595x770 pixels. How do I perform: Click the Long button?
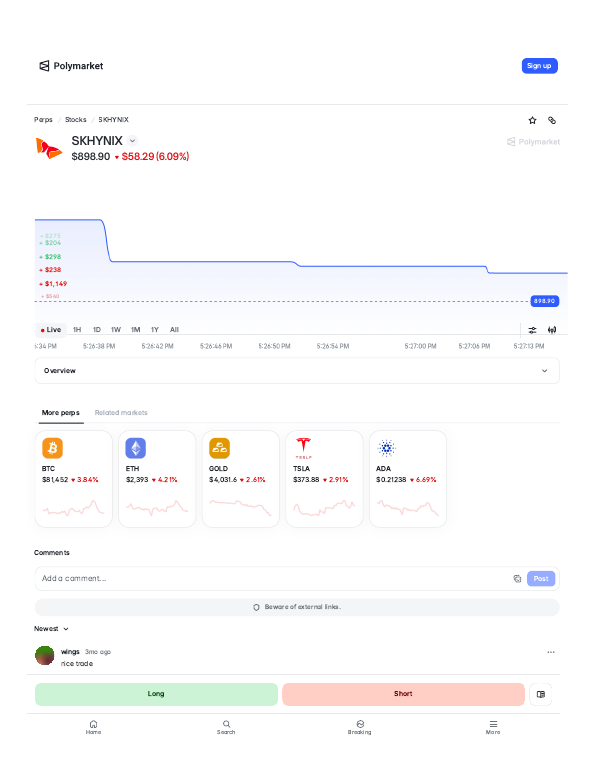(156, 694)
